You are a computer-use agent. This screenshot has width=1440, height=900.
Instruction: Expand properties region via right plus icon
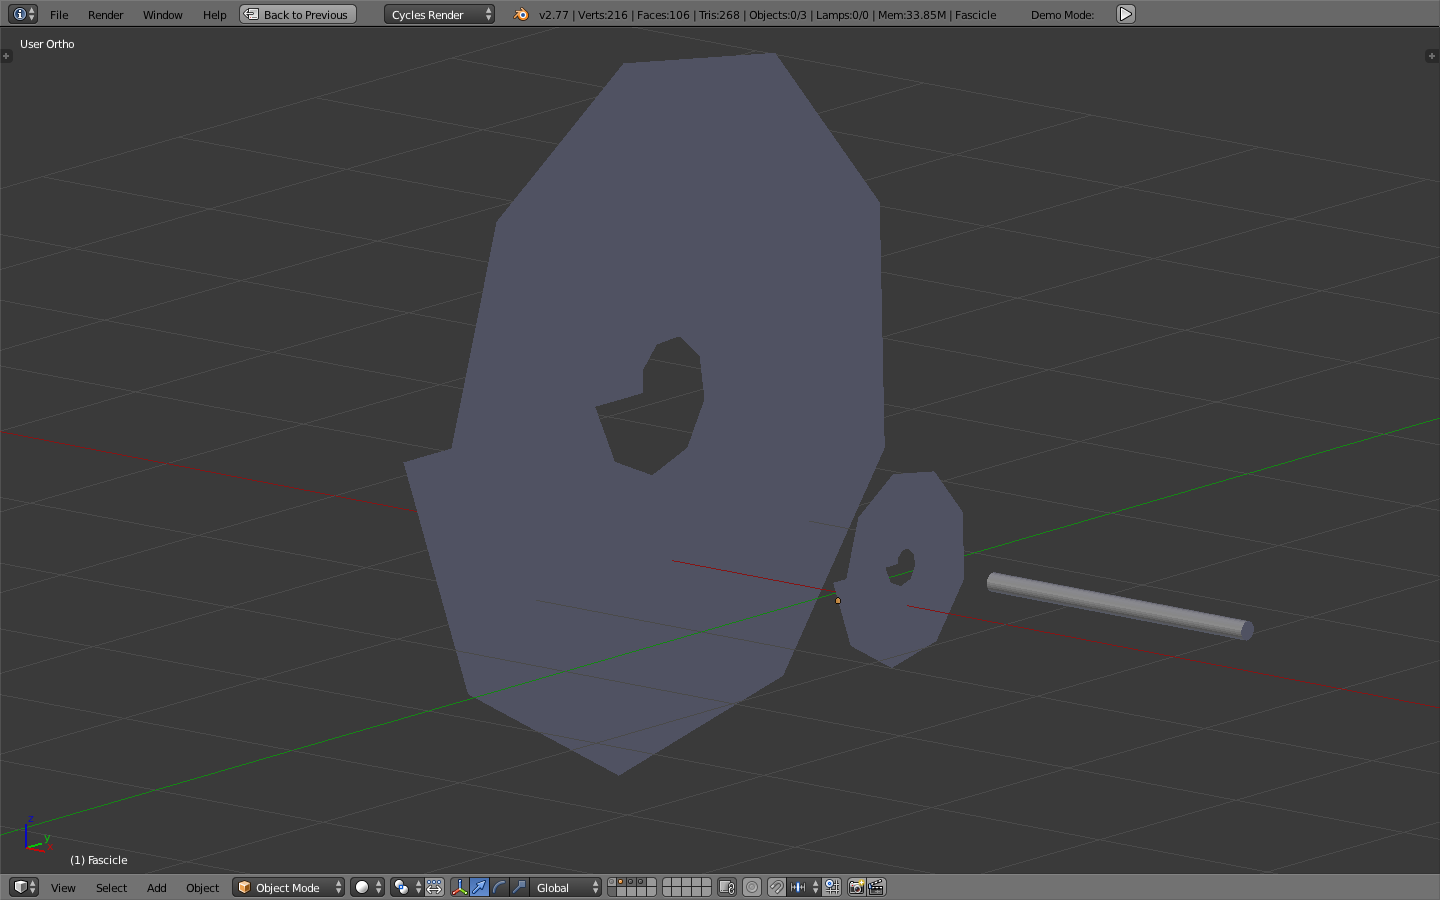point(1431,56)
